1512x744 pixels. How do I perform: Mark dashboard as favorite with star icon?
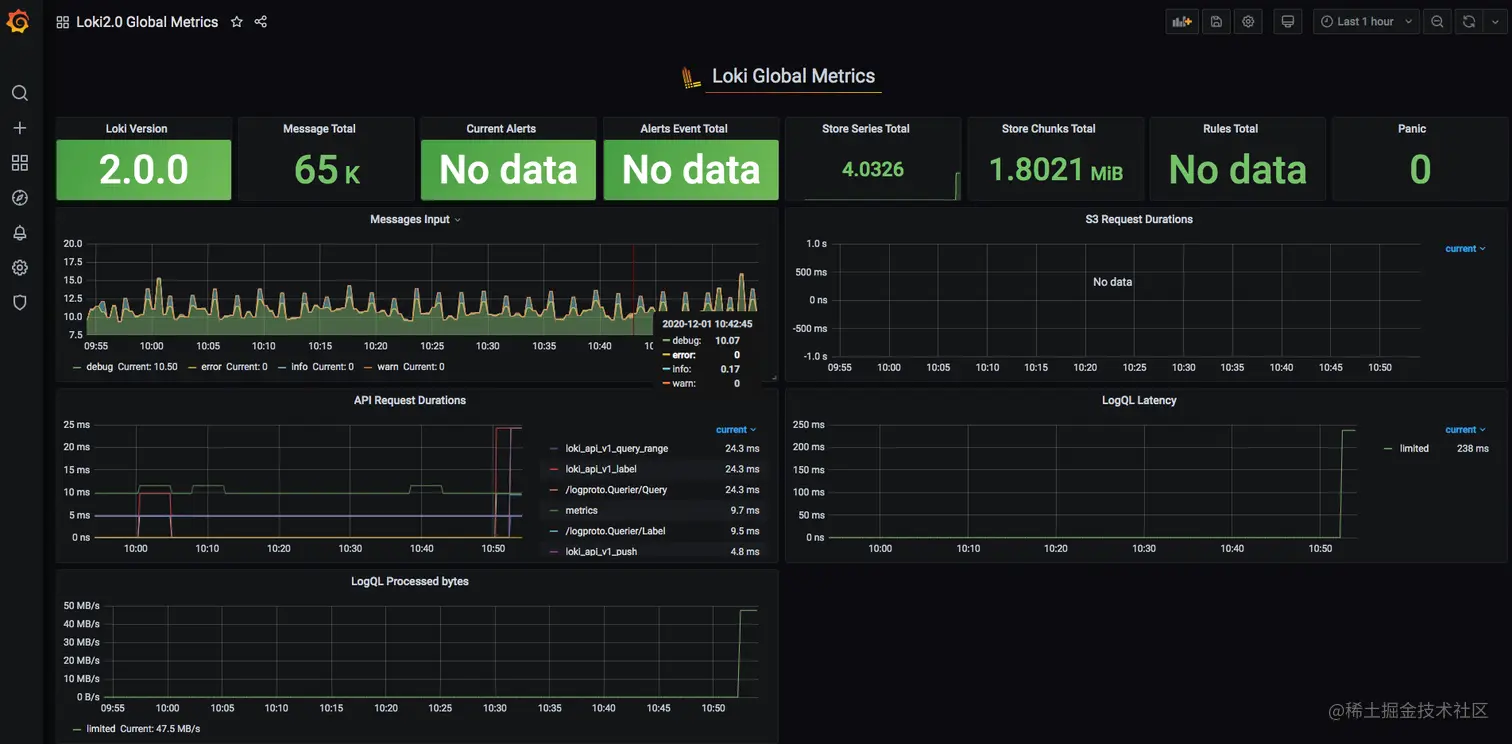click(237, 22)
